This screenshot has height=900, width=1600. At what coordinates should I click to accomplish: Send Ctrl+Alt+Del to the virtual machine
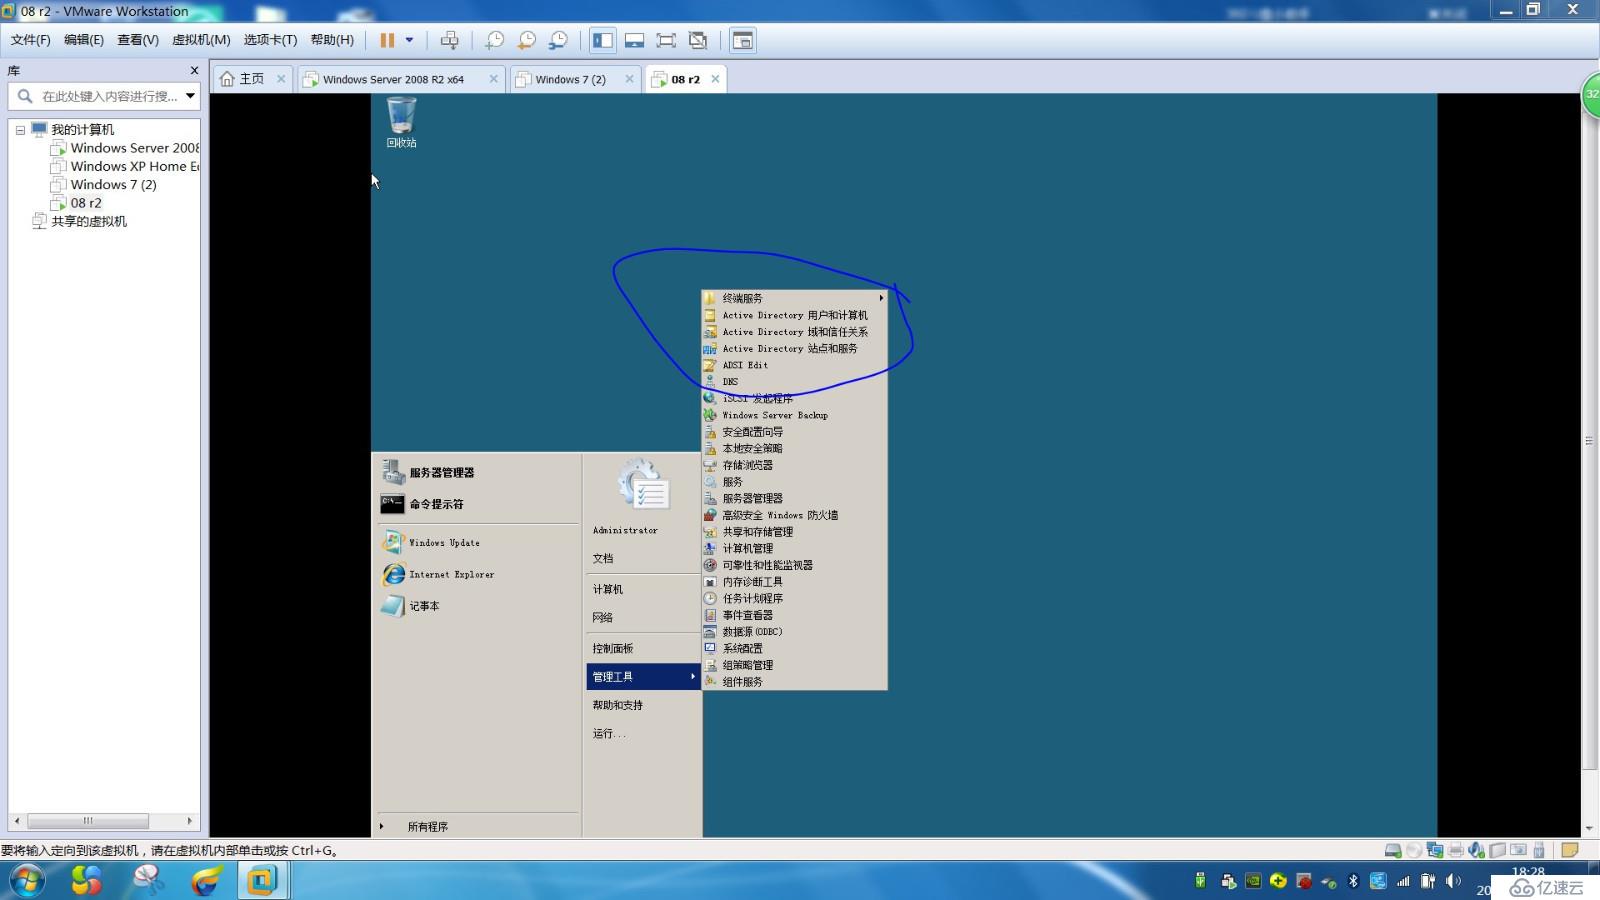click(x=450, y=40)
